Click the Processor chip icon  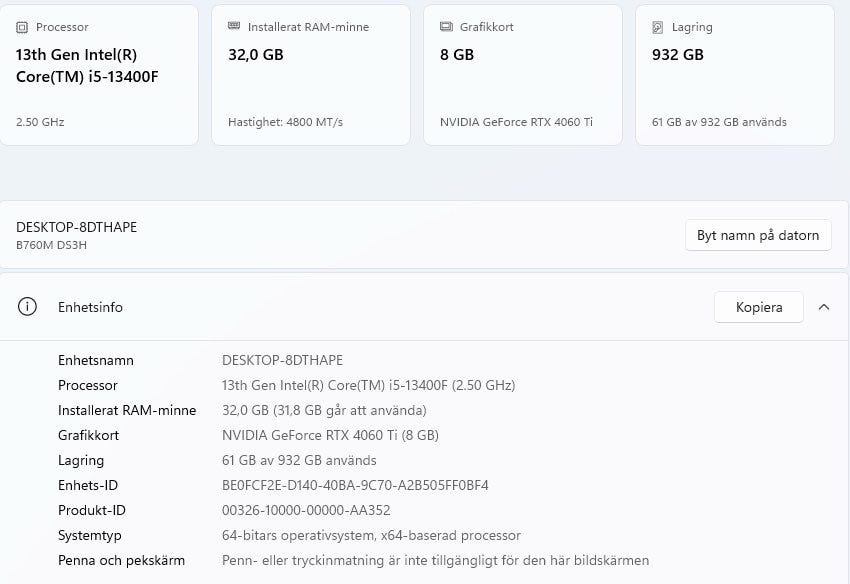(22, 27)
